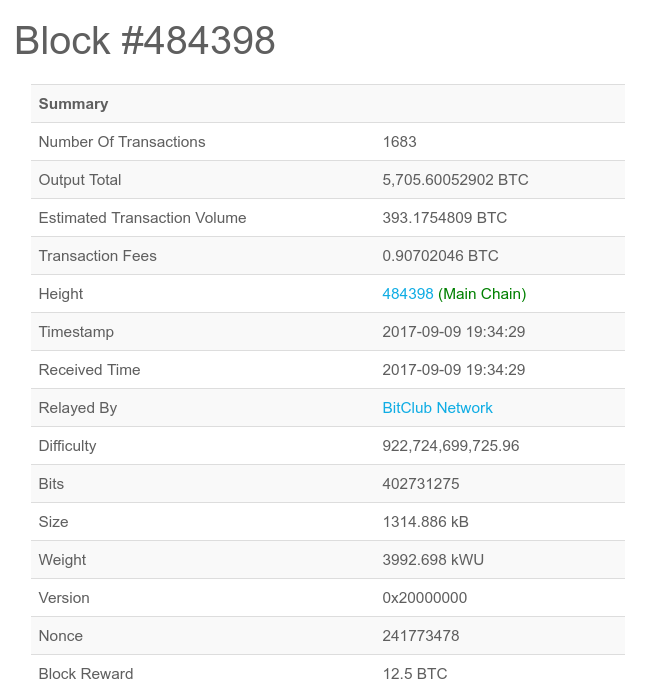The image size is (650, 698).
Task: Click the Size value 1314.886 kB
Action: 425,522
